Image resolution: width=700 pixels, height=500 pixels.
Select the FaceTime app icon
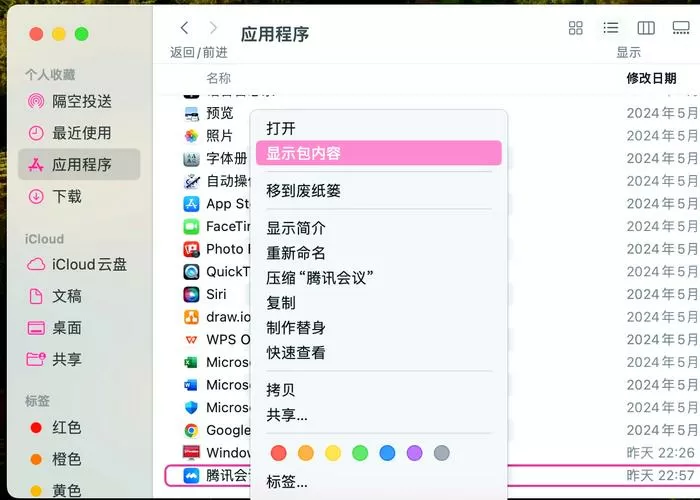tap(192, 227)
